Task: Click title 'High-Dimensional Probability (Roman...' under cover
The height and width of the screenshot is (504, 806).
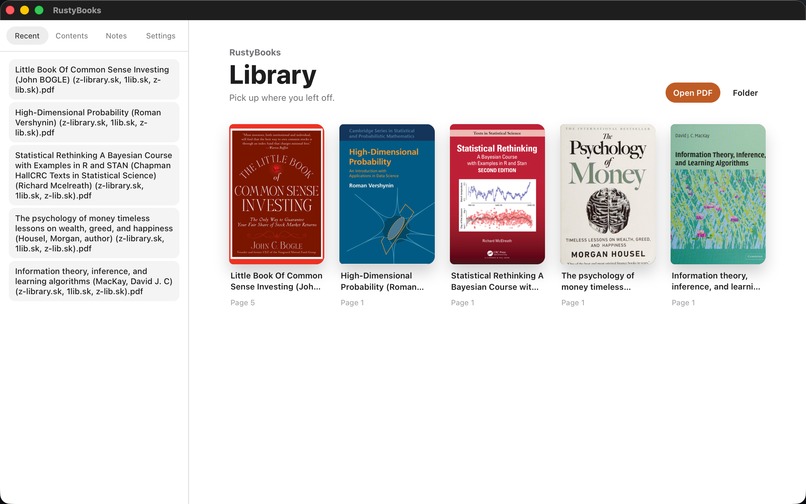Action: point(382,281)
